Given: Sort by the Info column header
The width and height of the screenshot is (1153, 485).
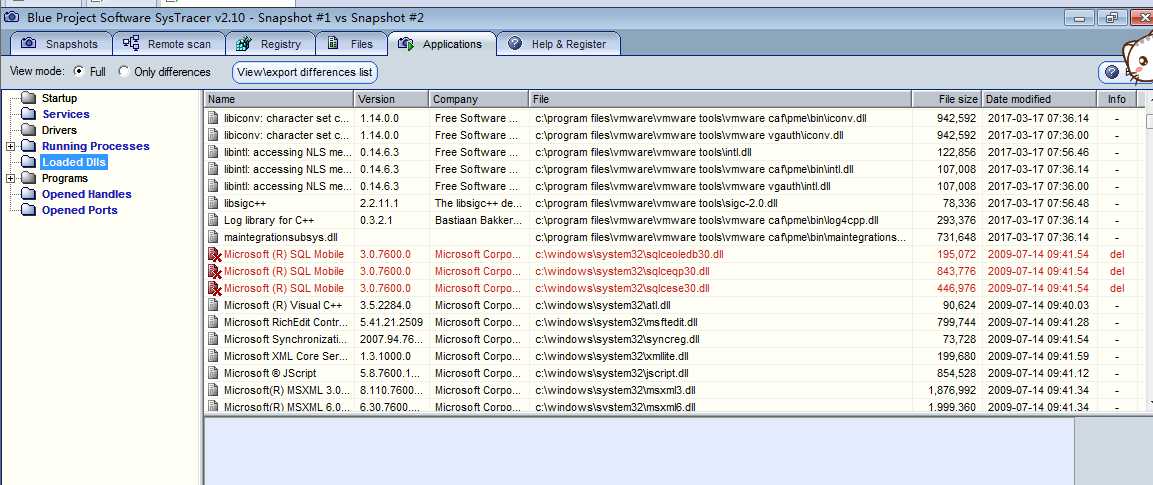Looking at the screenshot, I should point(1117,99).
